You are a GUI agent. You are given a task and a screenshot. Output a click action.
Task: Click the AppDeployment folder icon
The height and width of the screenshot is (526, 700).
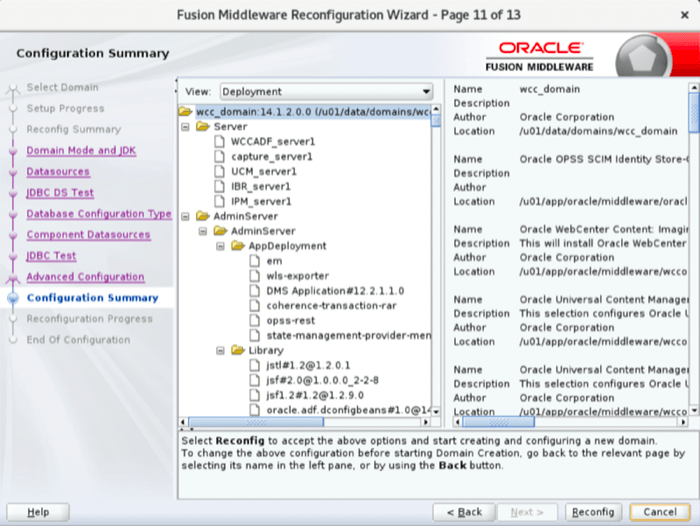coord(238,246)
